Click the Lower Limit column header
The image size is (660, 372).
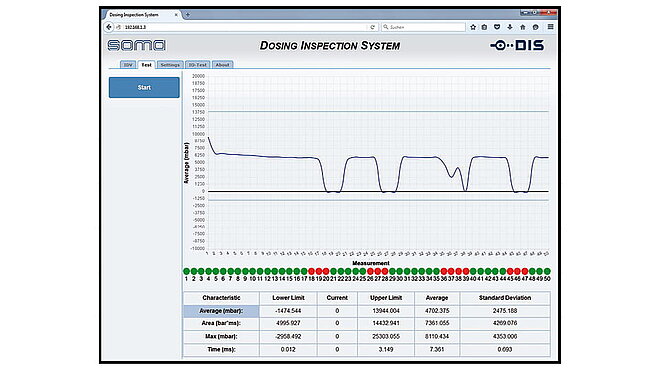288,298
